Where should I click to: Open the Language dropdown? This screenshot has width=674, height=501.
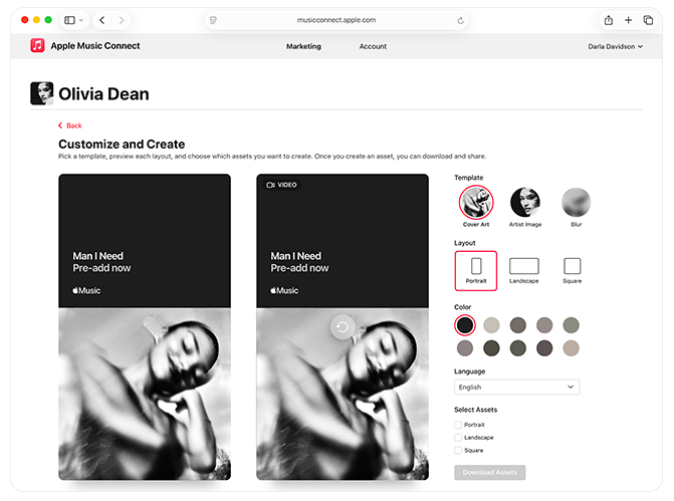516,387
